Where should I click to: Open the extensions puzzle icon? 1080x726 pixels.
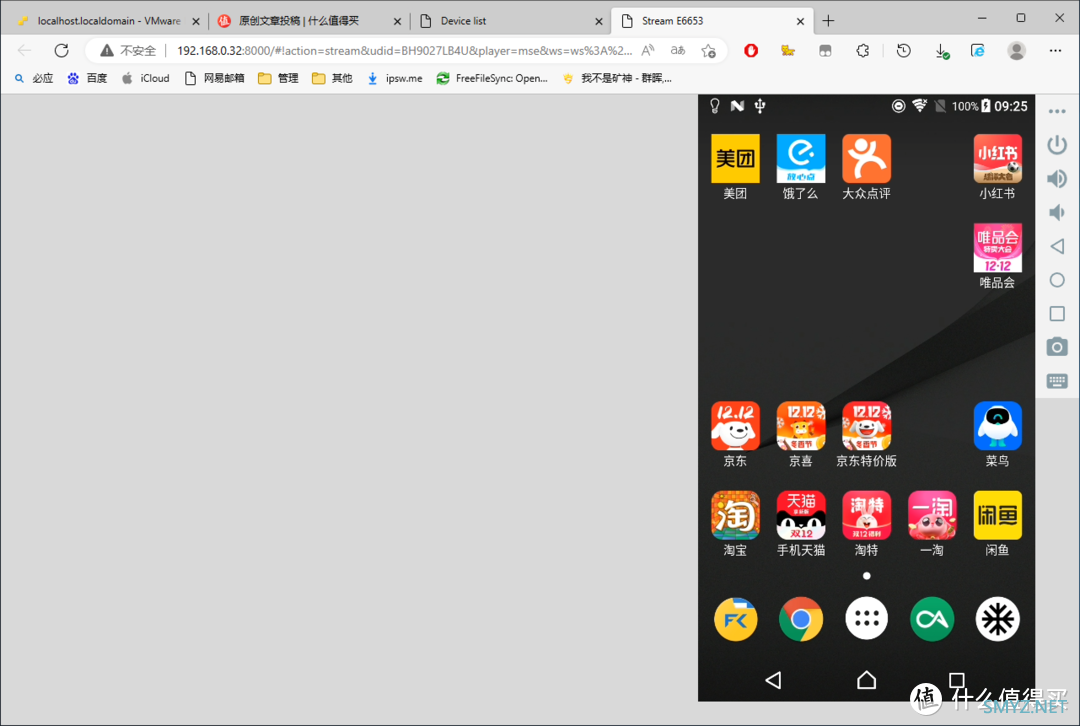(862, 50)
